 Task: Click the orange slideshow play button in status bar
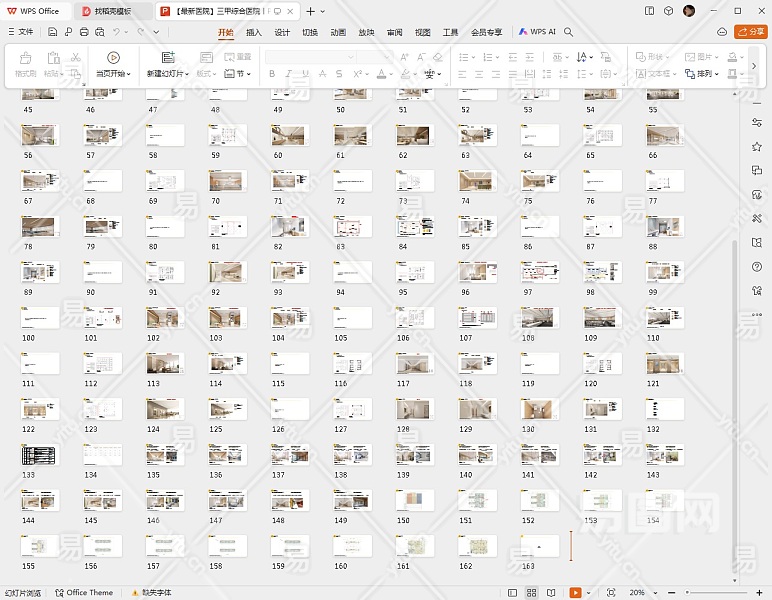coord(575,593)
